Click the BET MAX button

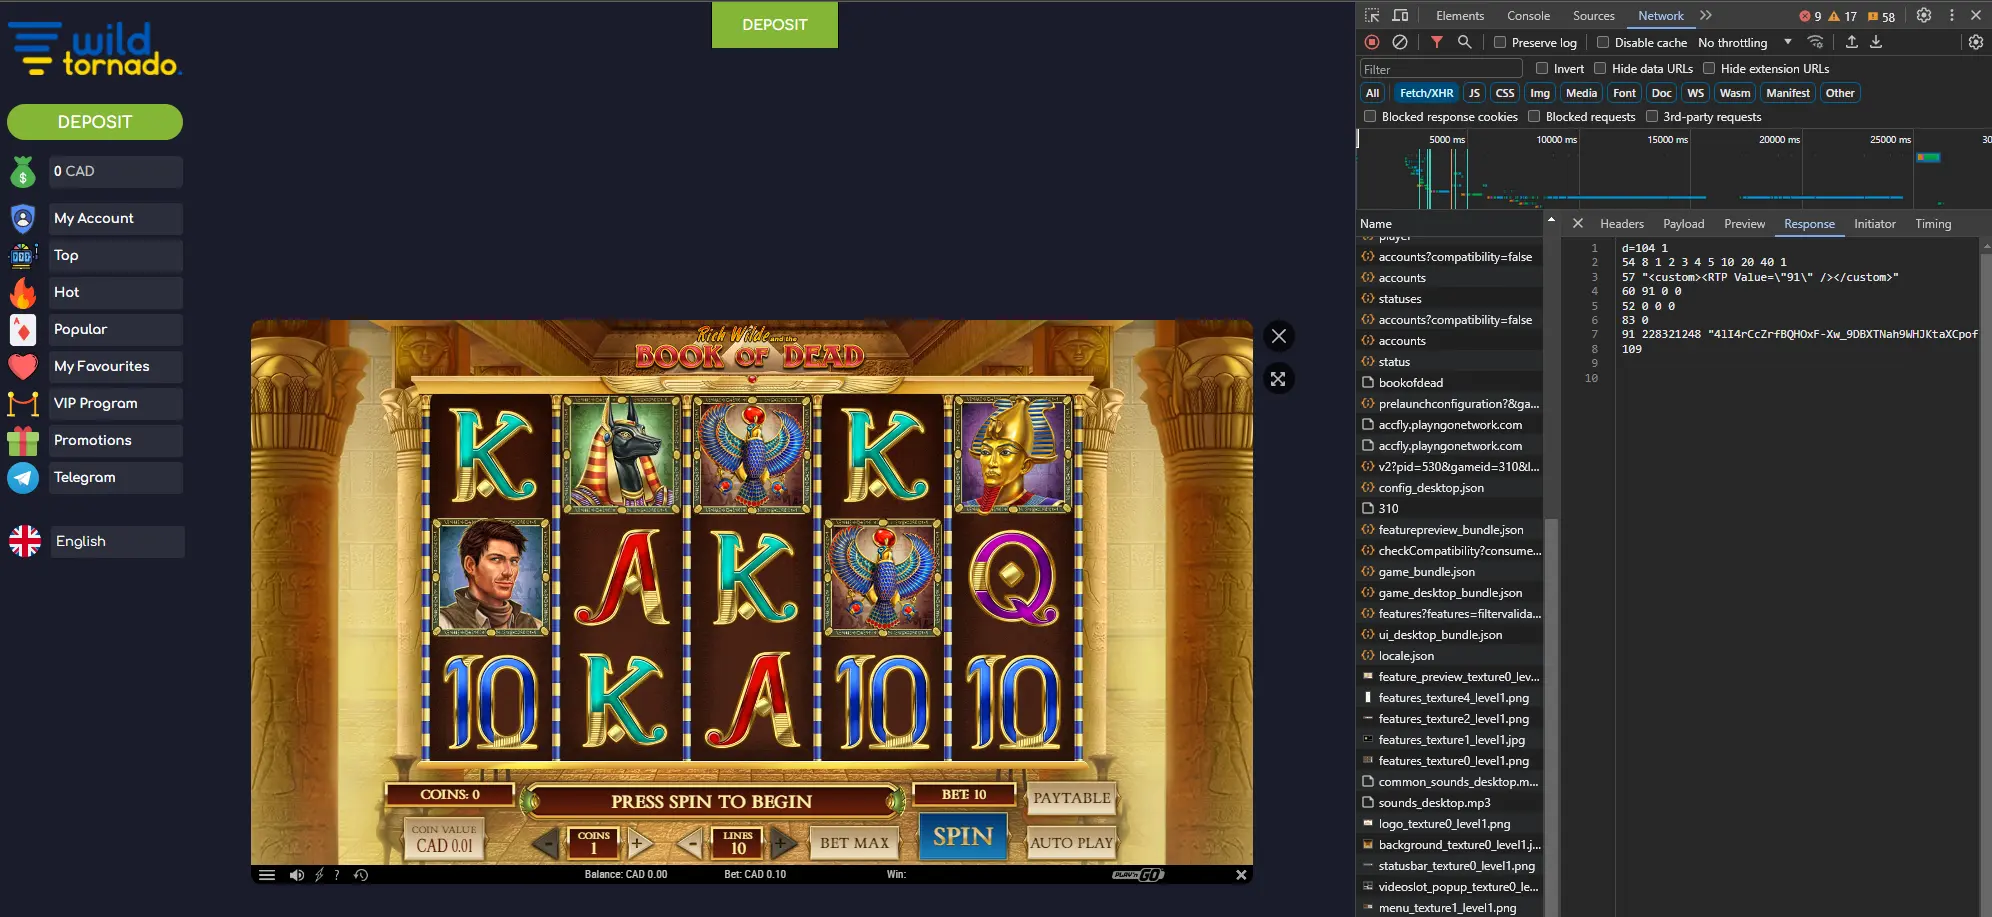coord(854,843)
